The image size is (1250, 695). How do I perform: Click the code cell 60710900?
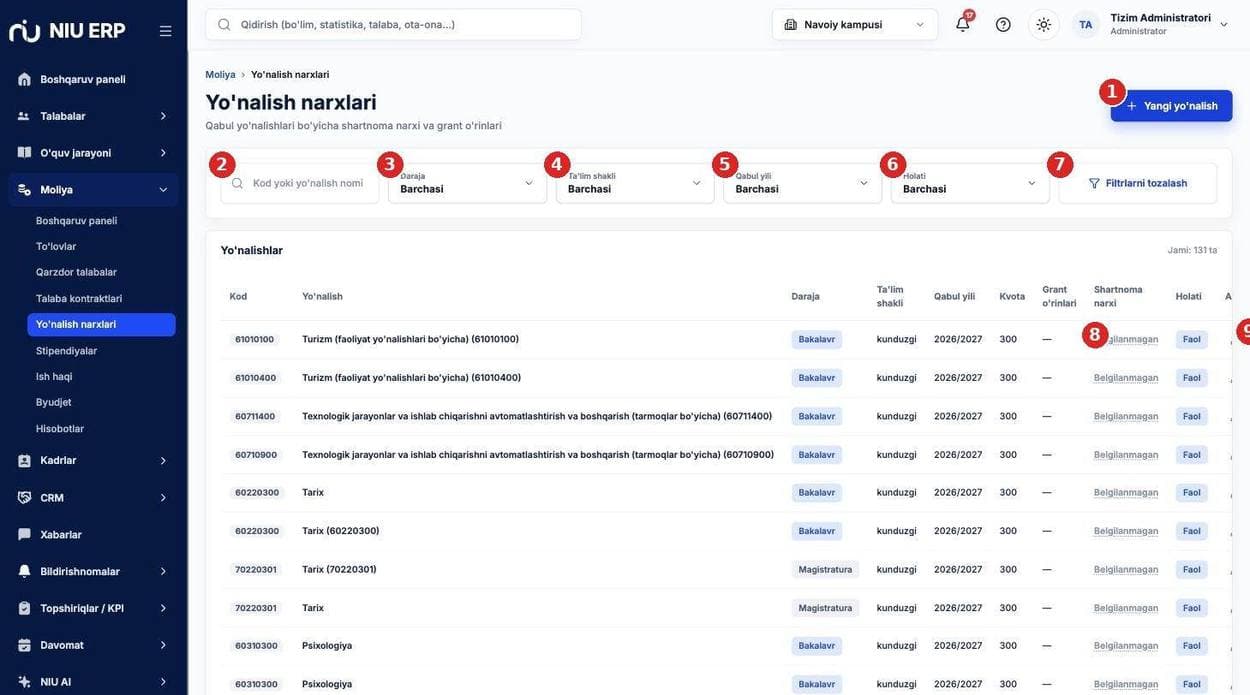(x=256, y=455)
